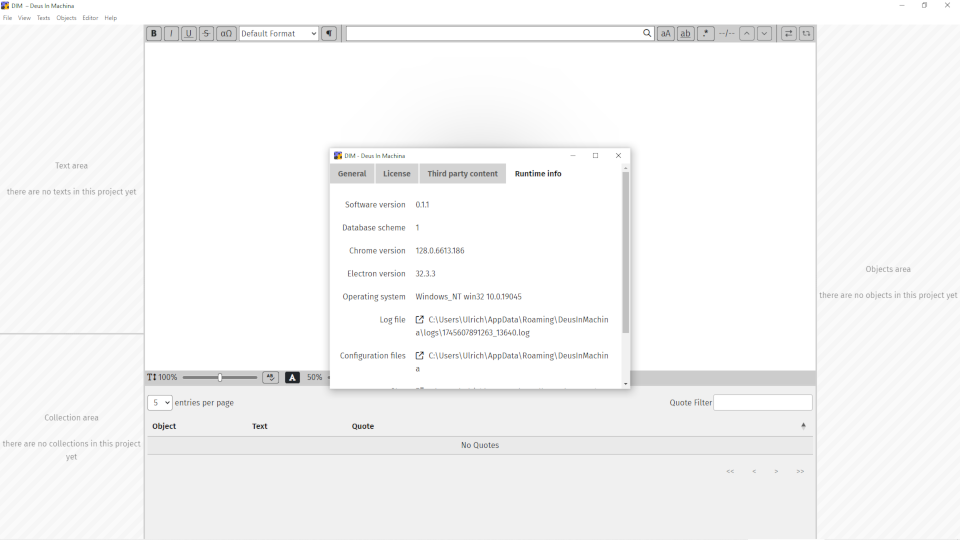Open the configuration files folder icon

coord(420,356)
